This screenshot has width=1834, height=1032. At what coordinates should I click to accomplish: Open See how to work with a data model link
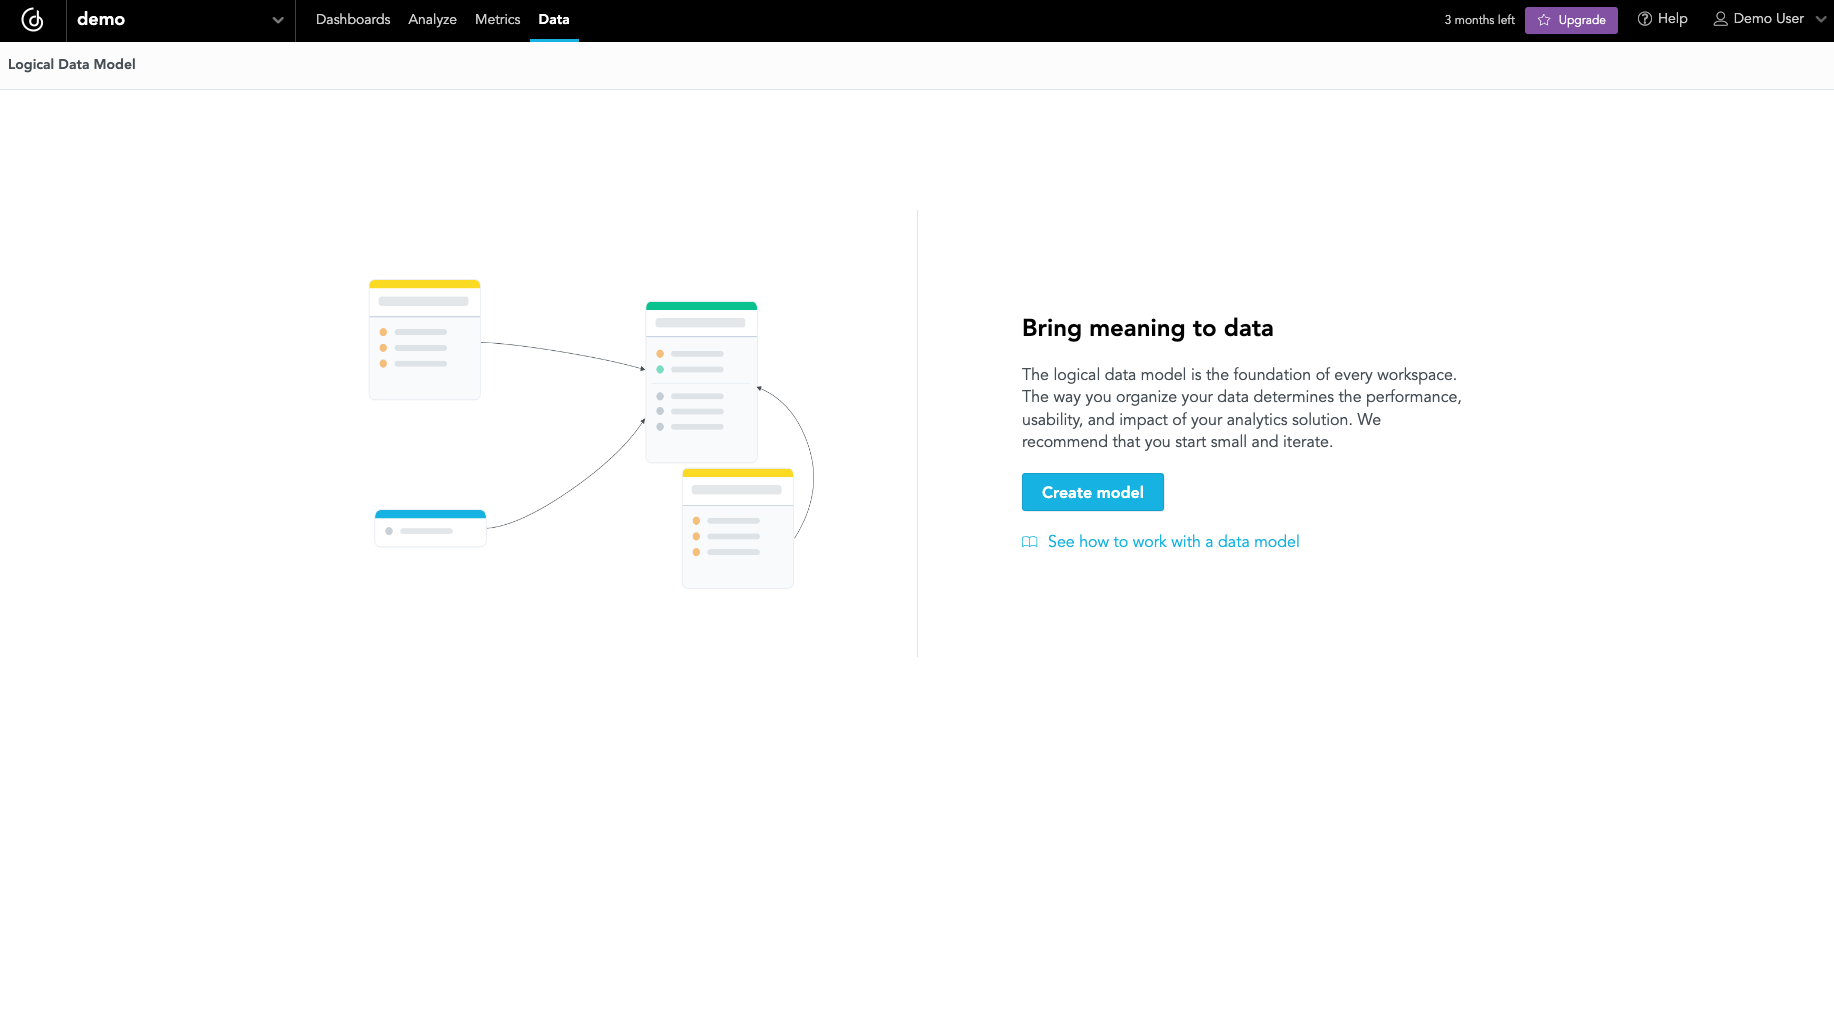pos(1173,541)
